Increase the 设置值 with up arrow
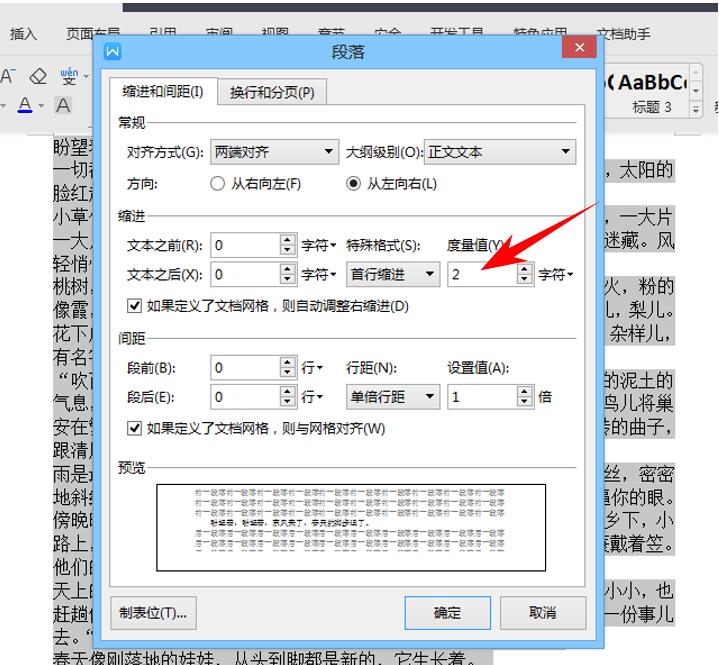The height and width of the screenshot is (665, 719). (524, 391)
